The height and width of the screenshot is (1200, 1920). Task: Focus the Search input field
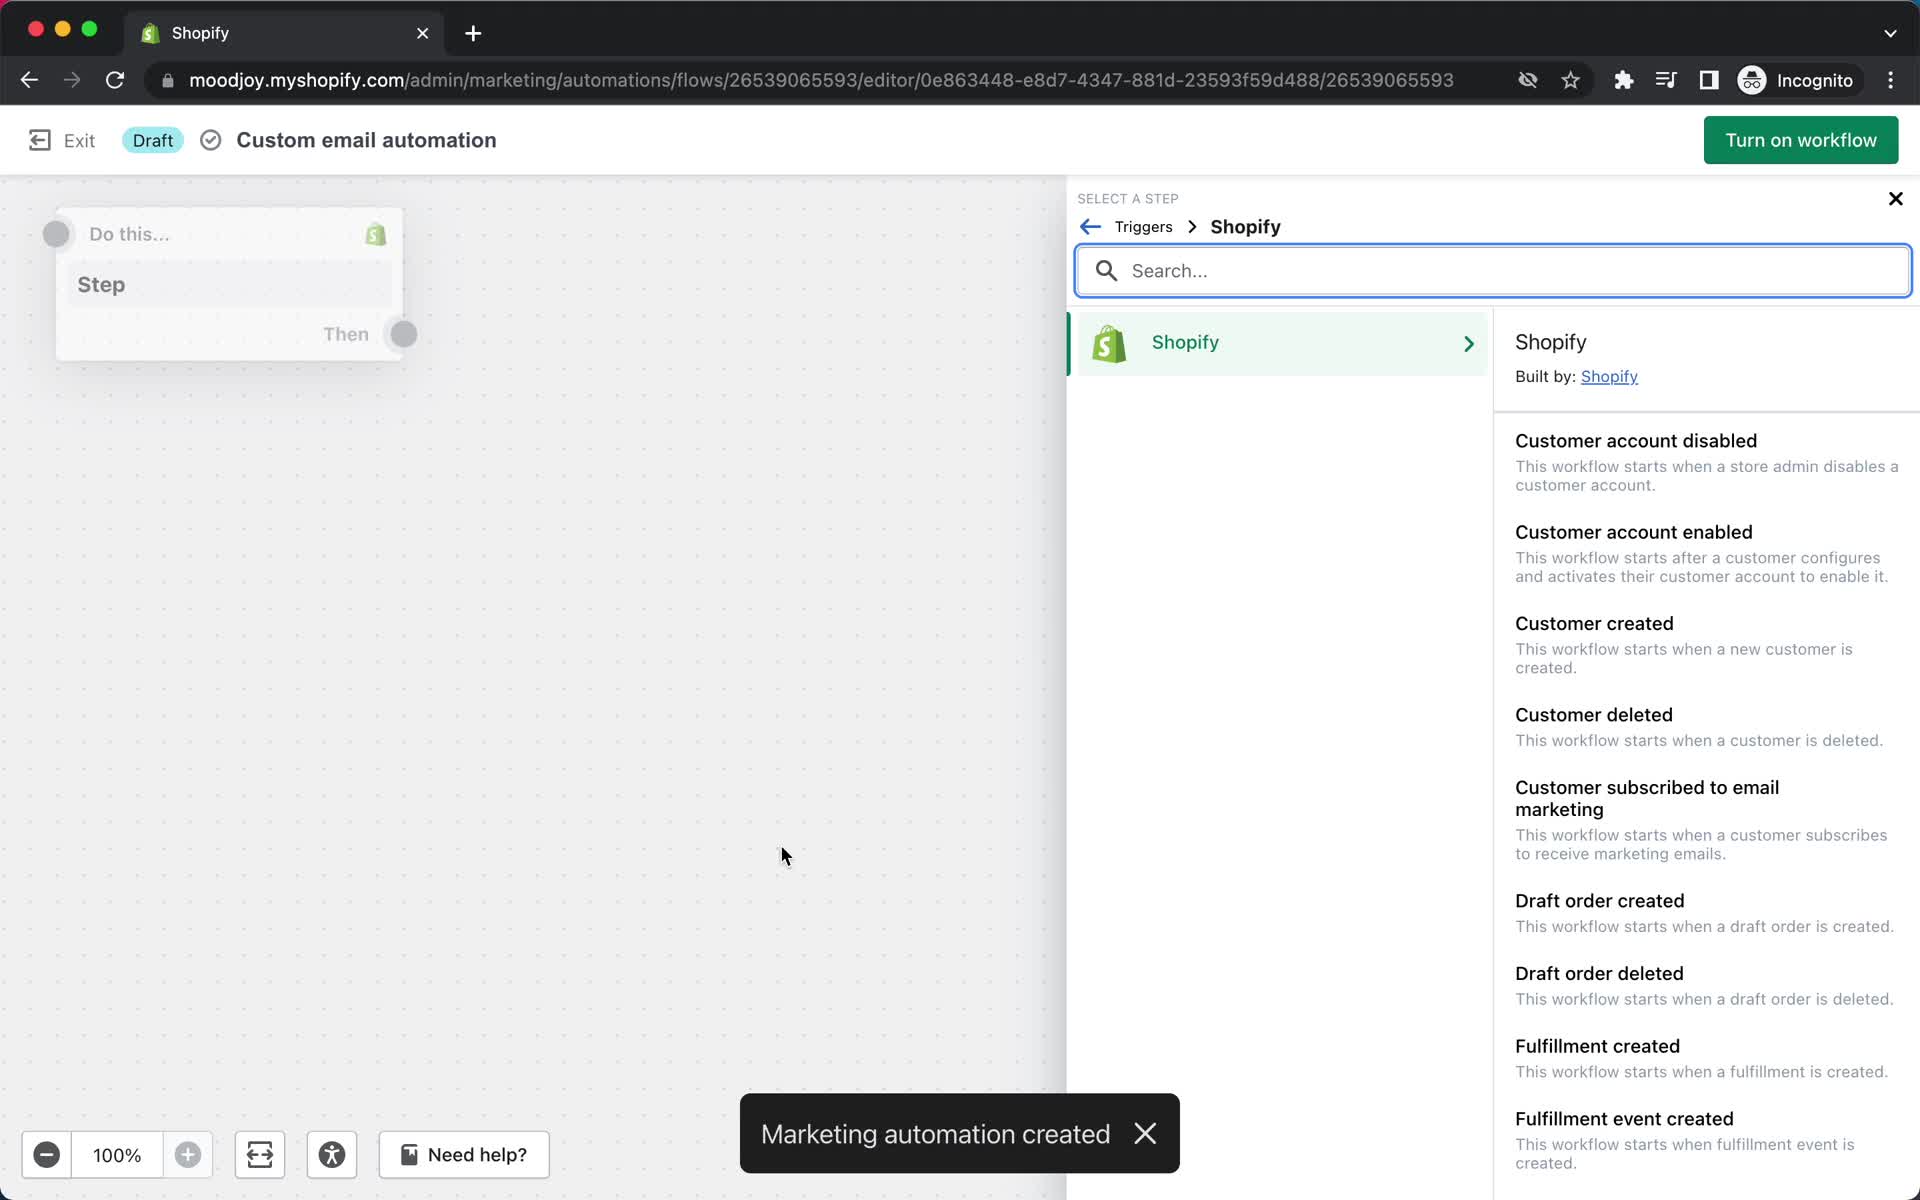pyautogui.click(x=1493, y=271)
